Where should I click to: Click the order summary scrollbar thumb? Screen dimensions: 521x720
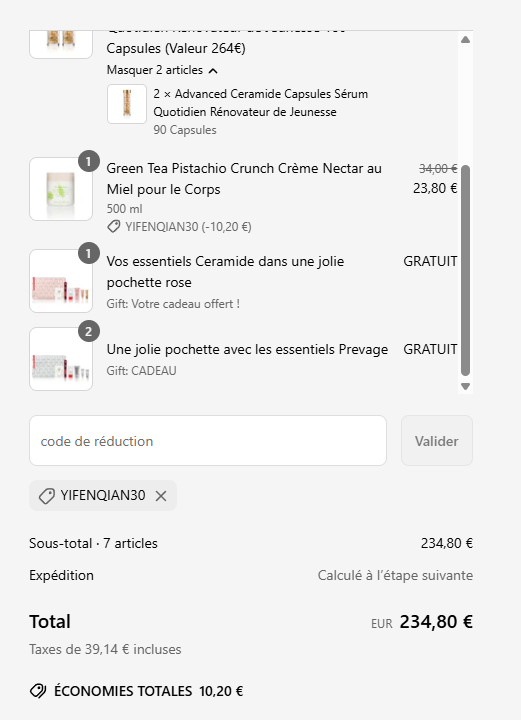click(x=465, y=271)
